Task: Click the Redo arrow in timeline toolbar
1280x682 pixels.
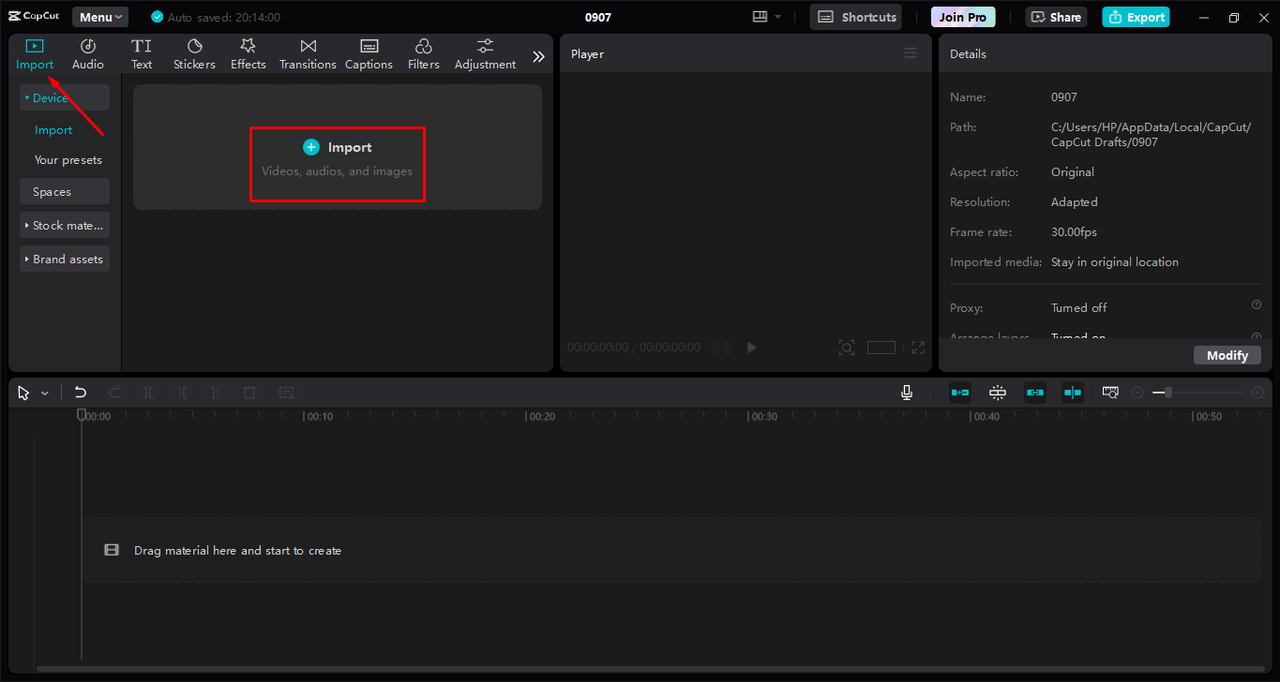Action: tap(114, 393)
